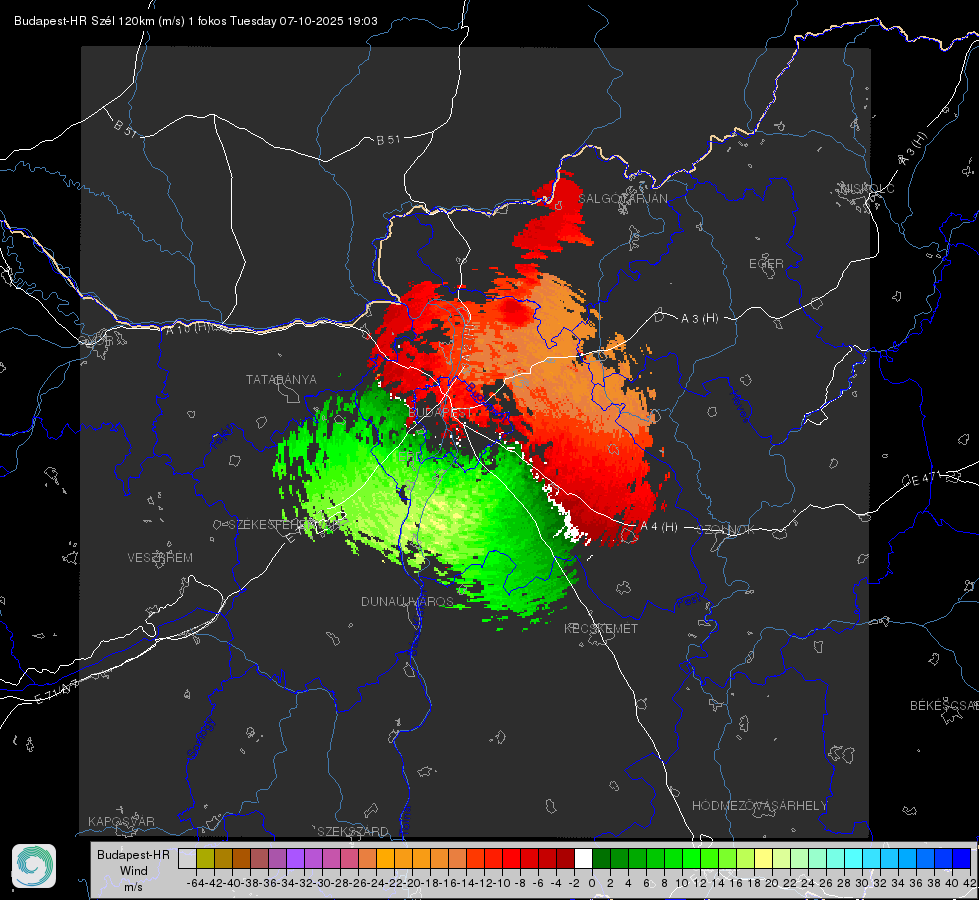Select the lime swatch between 14 and 16
Screen dimensions: 979x900
(x=727, y=858)
